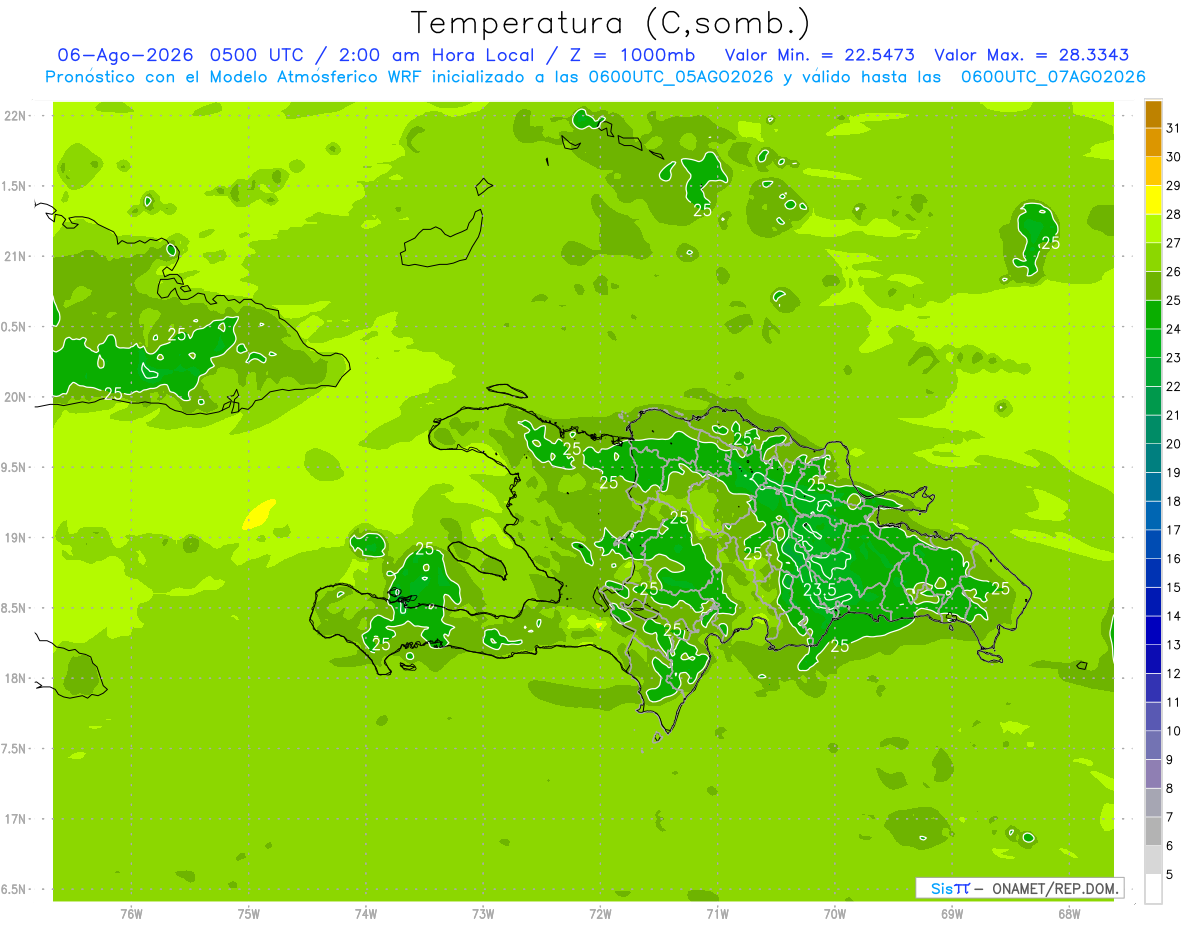Click the "23.5" contour label on map
1200x927 pixels.
(820, 590)
